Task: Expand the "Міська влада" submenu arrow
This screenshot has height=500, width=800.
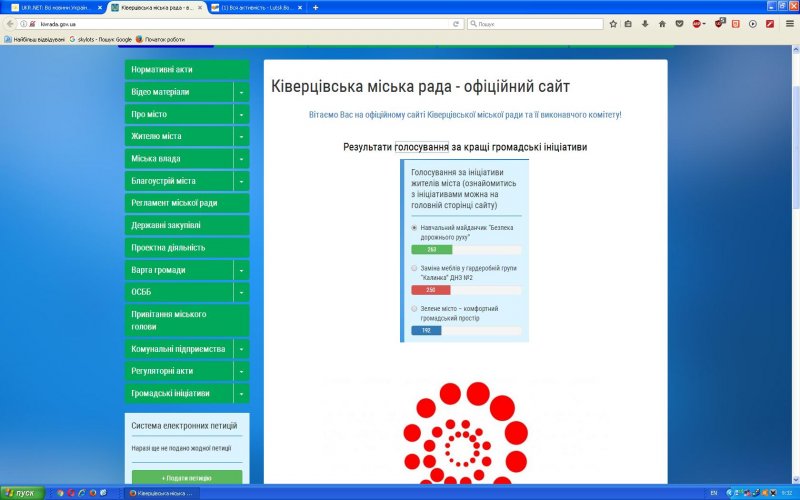Action: [241, 159]
